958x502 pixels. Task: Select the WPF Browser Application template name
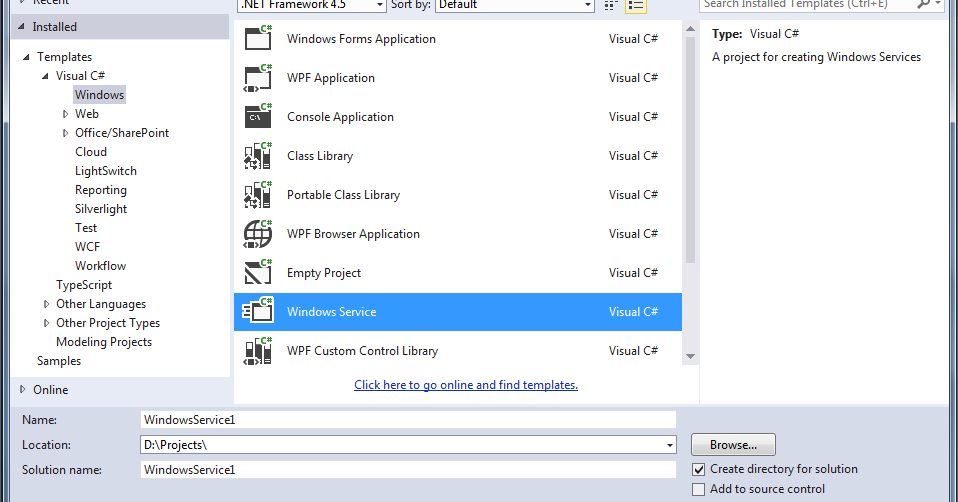[353, 234]
